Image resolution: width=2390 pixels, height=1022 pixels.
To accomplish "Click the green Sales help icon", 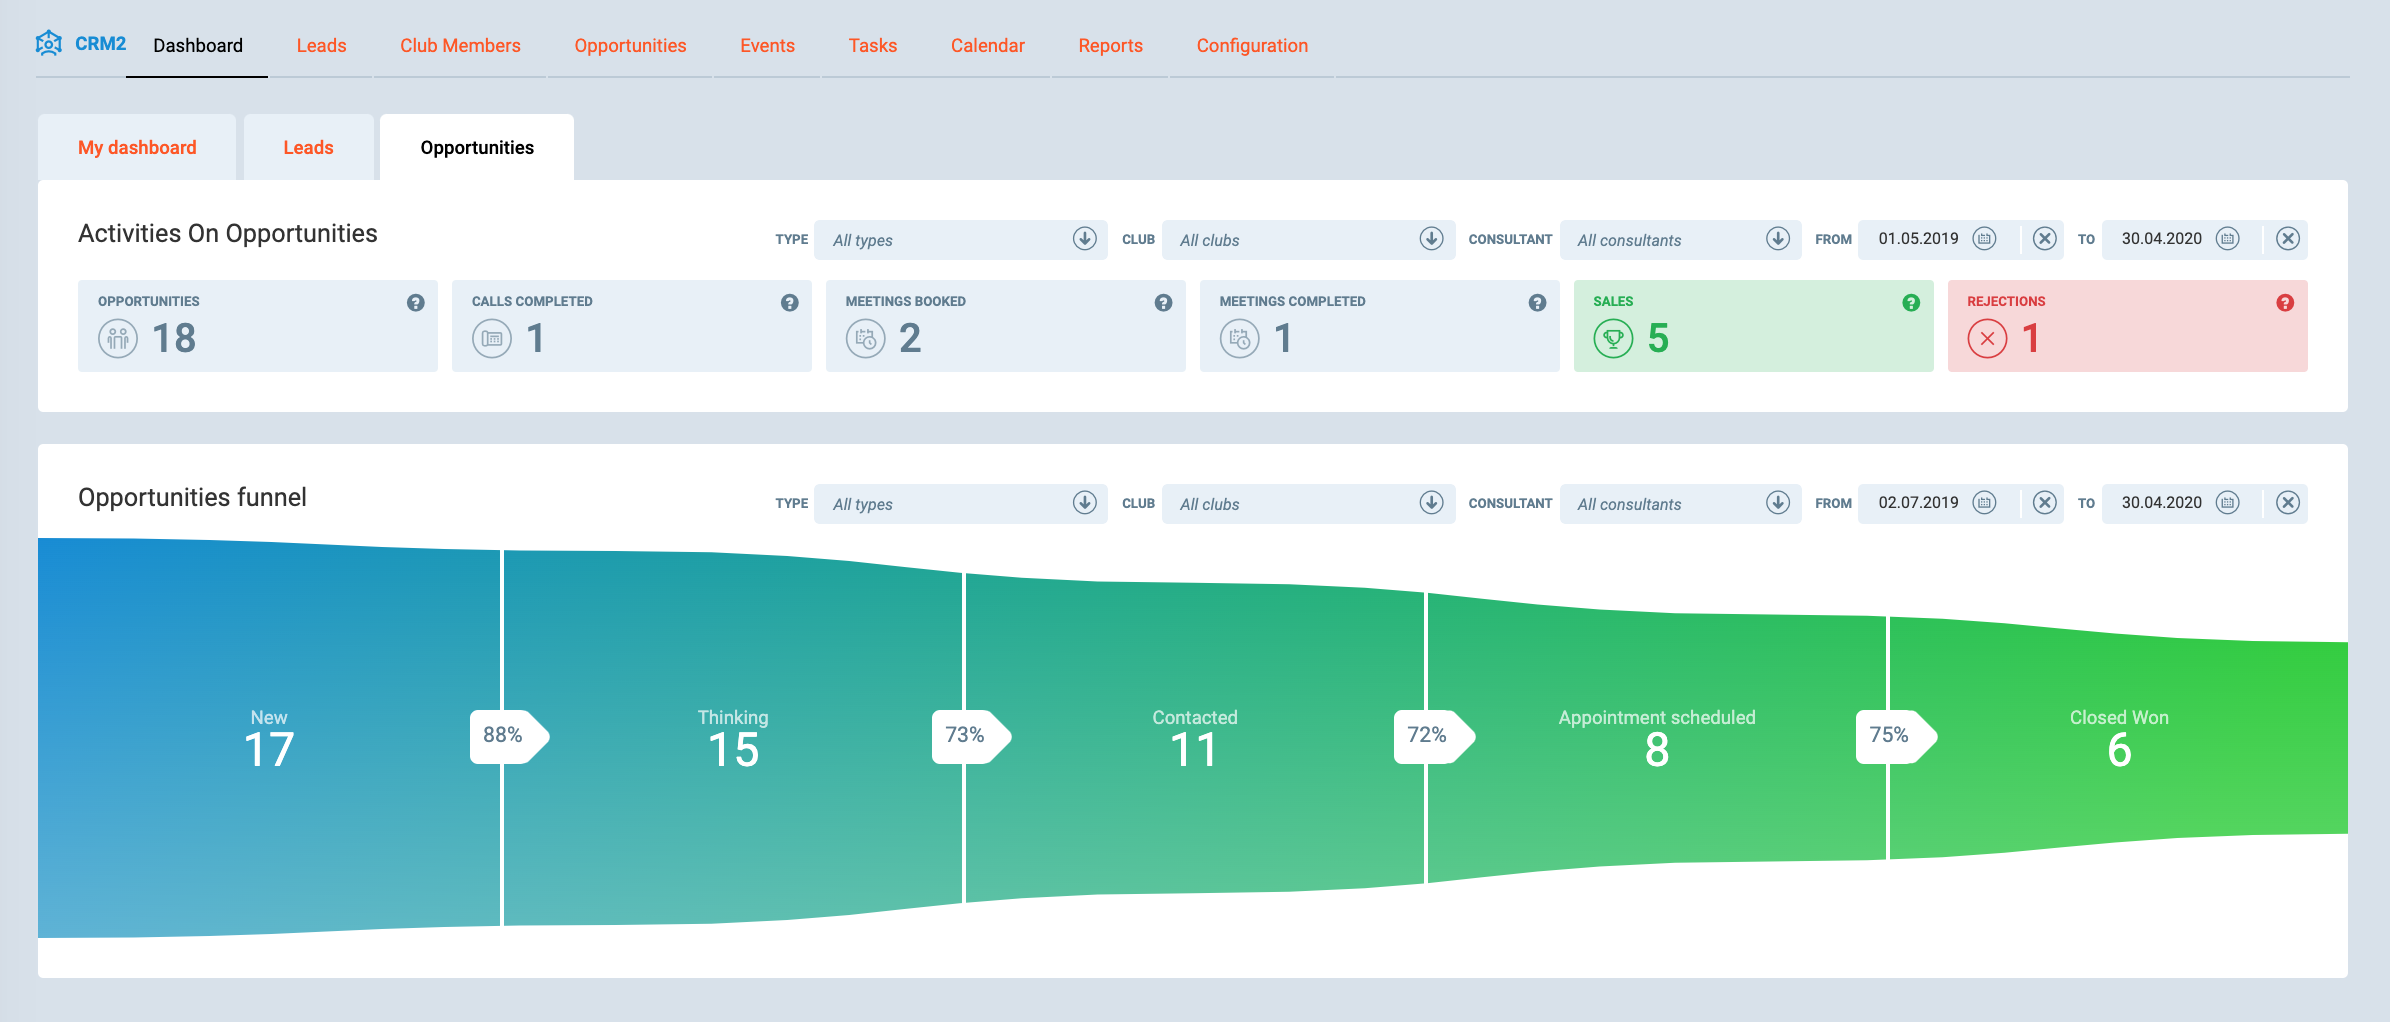I will point(1911,303).
